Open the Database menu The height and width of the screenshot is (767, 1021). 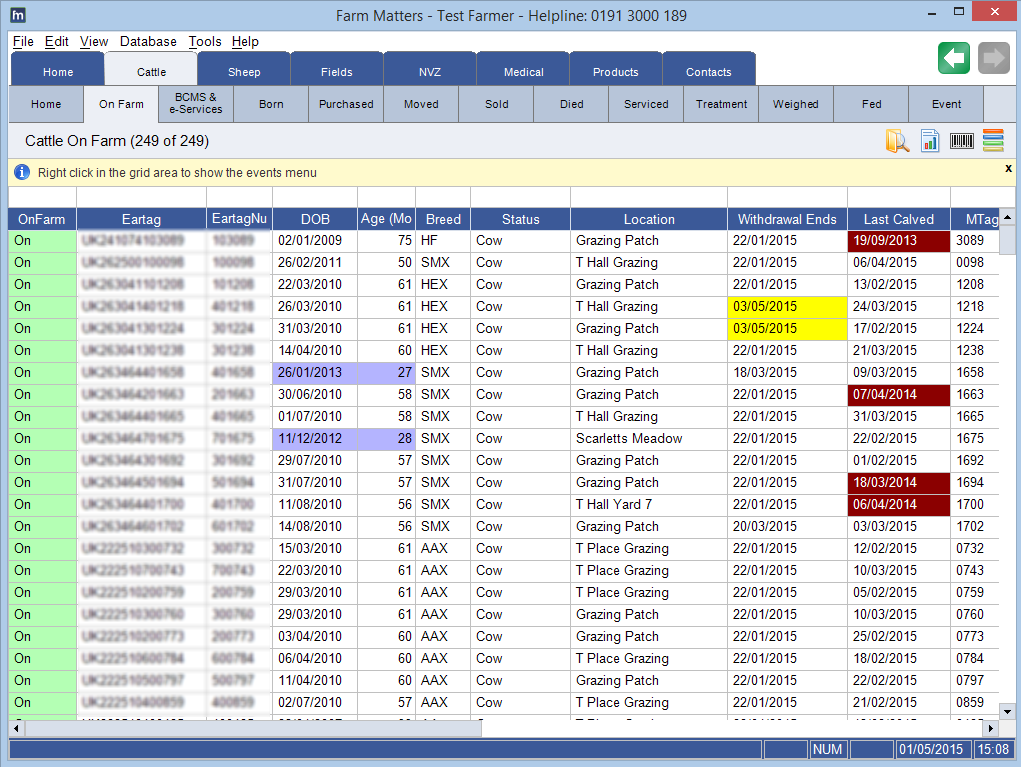click(x=147, y=42)
